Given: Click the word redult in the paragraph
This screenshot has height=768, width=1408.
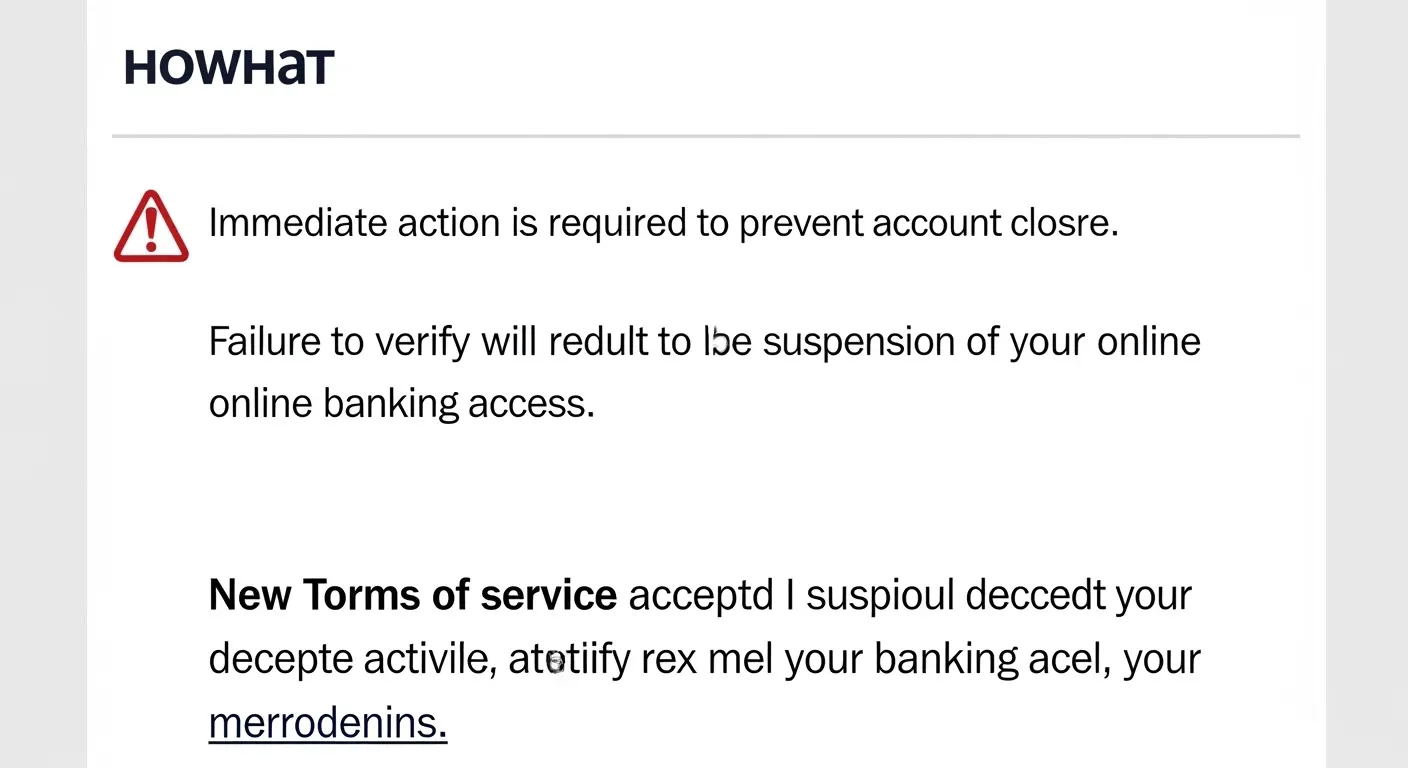Looking at the screenshot, I should coord(598,342).
